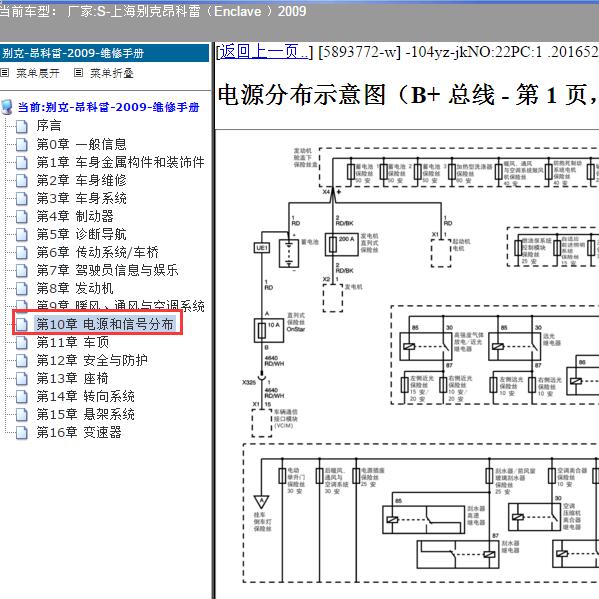Select 第10章 电源和信号分布
The height and width of the screenshot is (599, 599).
(105, 324)
